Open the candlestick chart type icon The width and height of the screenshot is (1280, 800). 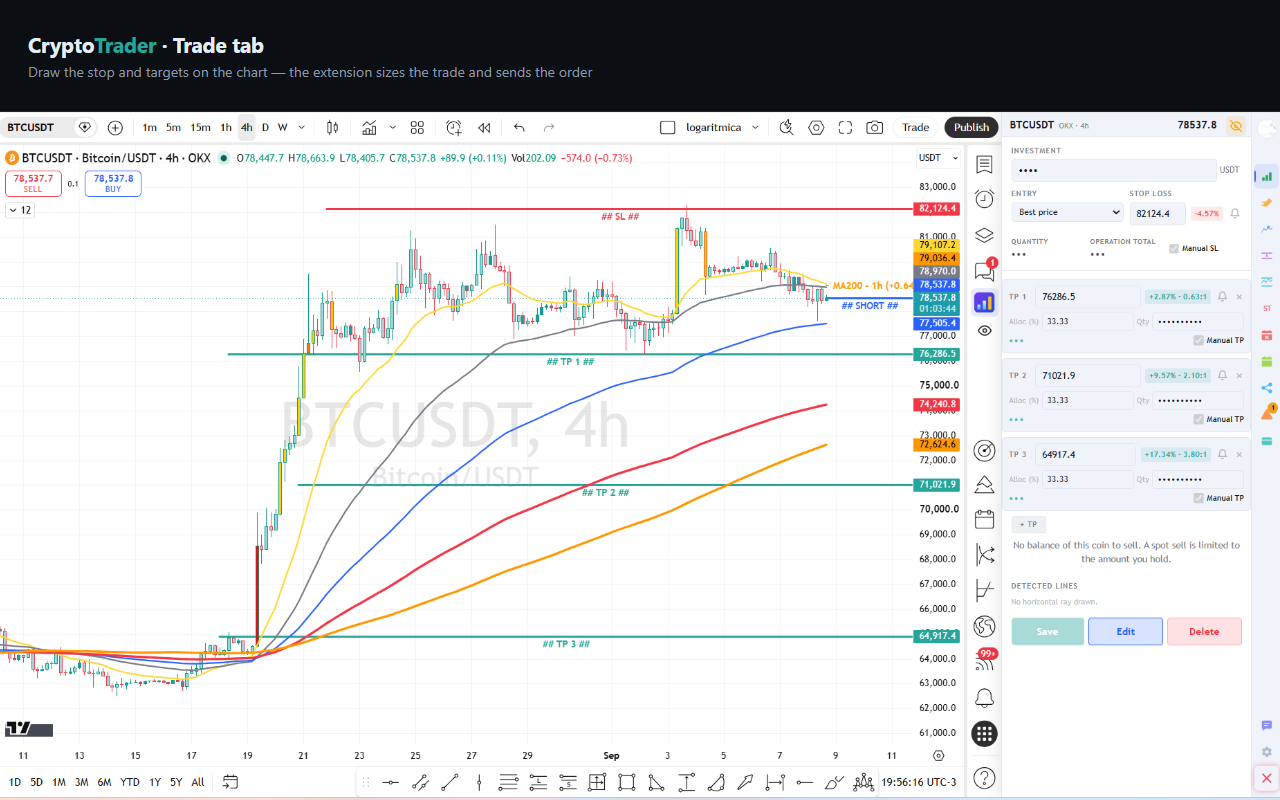[x=333, y=127]
